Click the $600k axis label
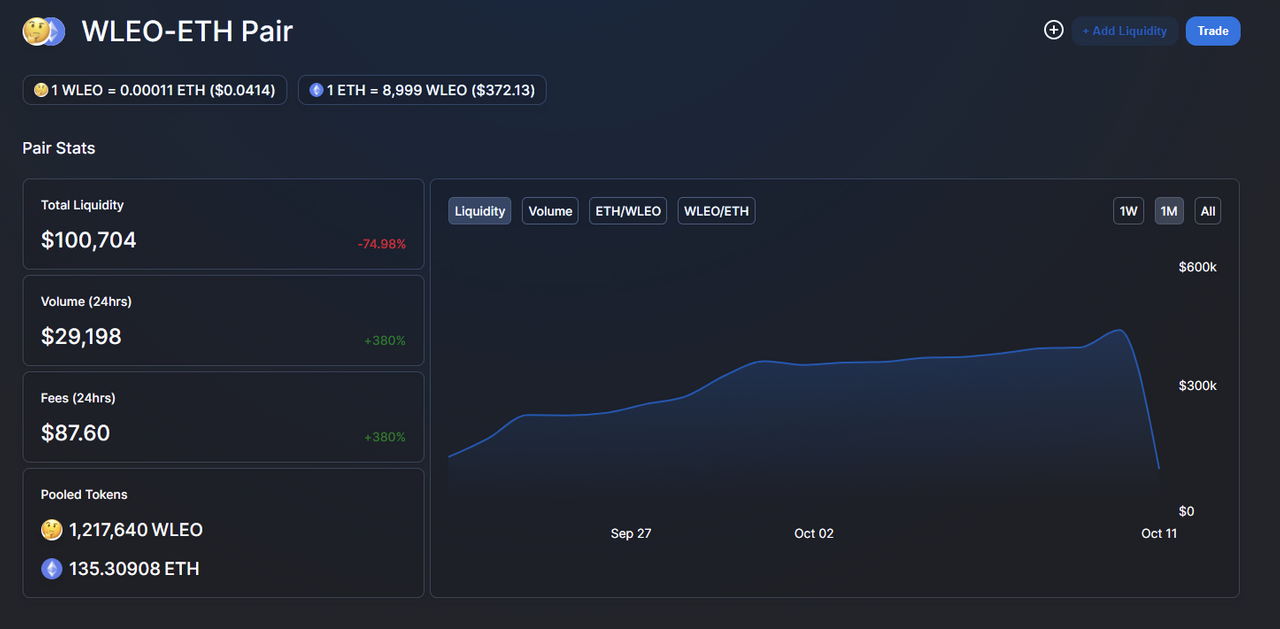This screenshot has width=1280, height=629. [1198, 267]
